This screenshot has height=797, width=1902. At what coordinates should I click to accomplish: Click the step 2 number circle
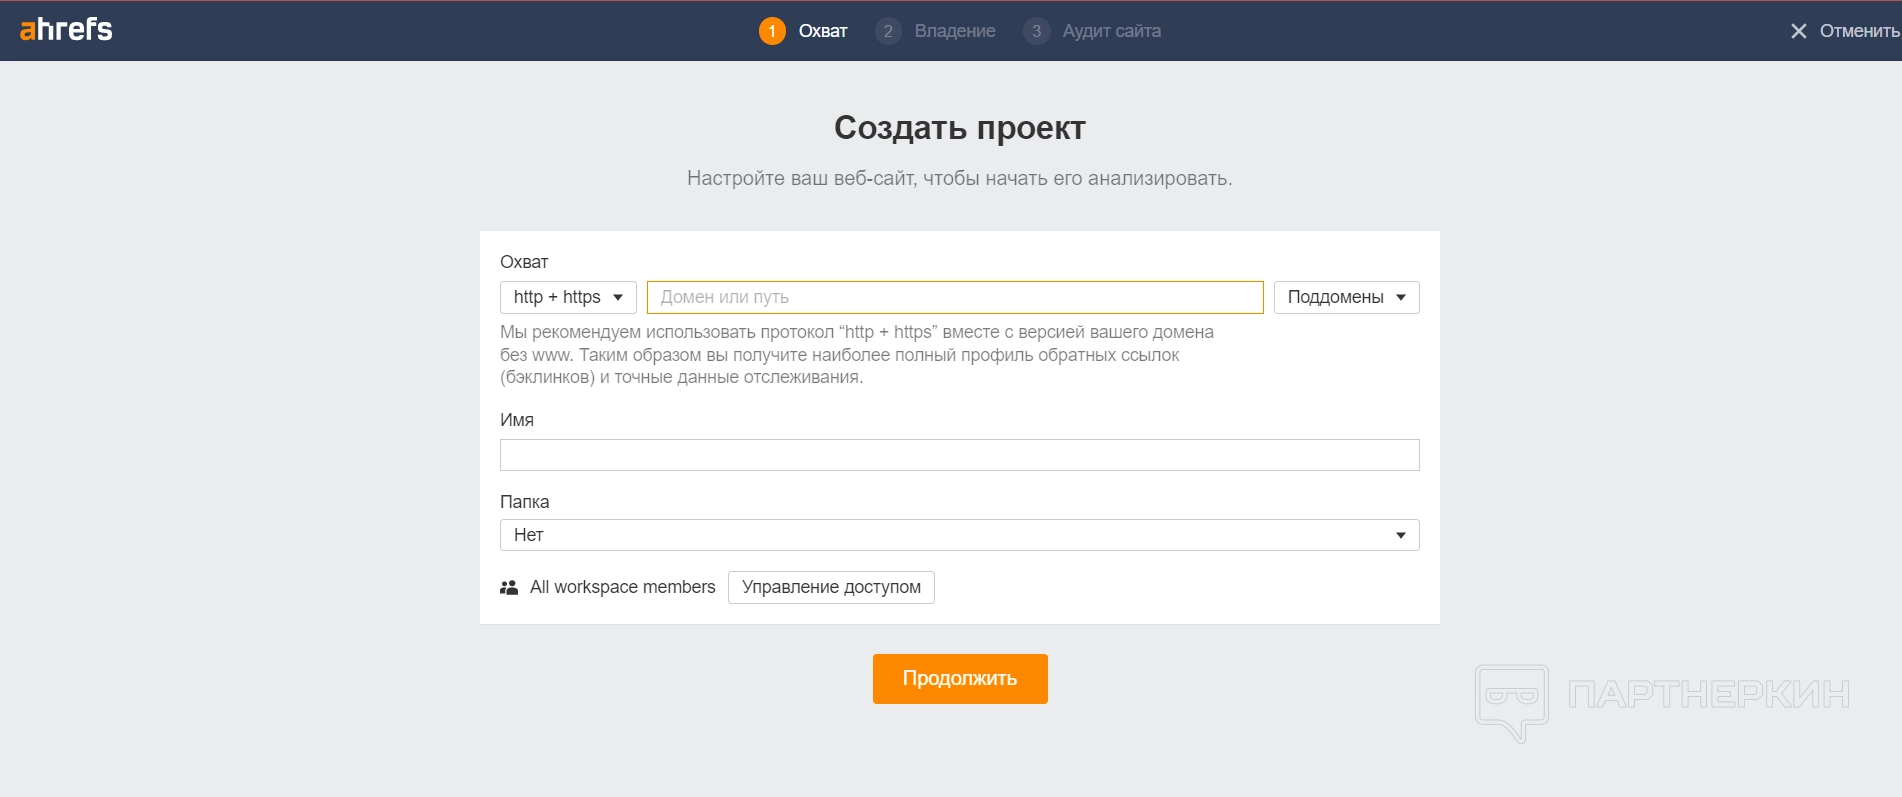[888, 31]
